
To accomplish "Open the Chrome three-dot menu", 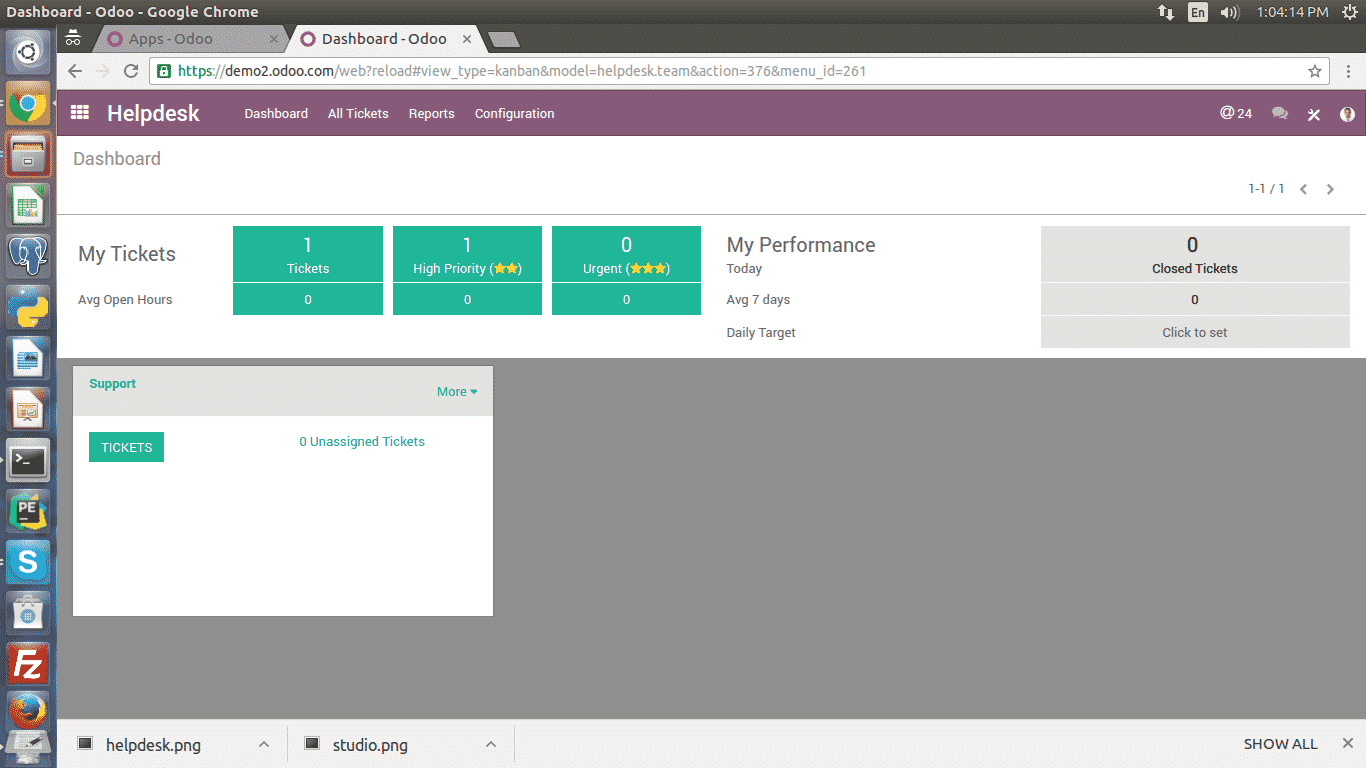I will pyautogui.click(x=1346, y=71).
